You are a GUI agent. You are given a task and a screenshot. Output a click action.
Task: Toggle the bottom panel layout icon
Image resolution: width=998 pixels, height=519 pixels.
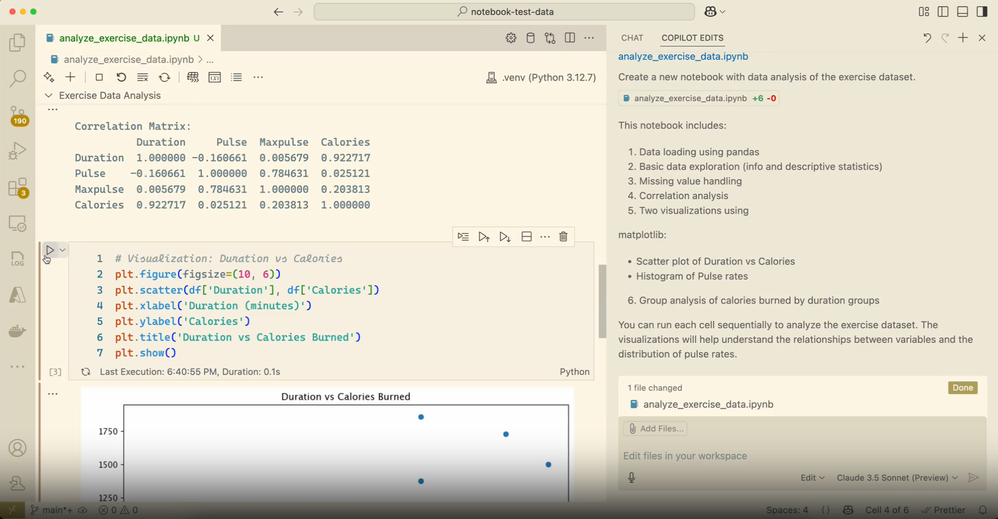[962, 11]
